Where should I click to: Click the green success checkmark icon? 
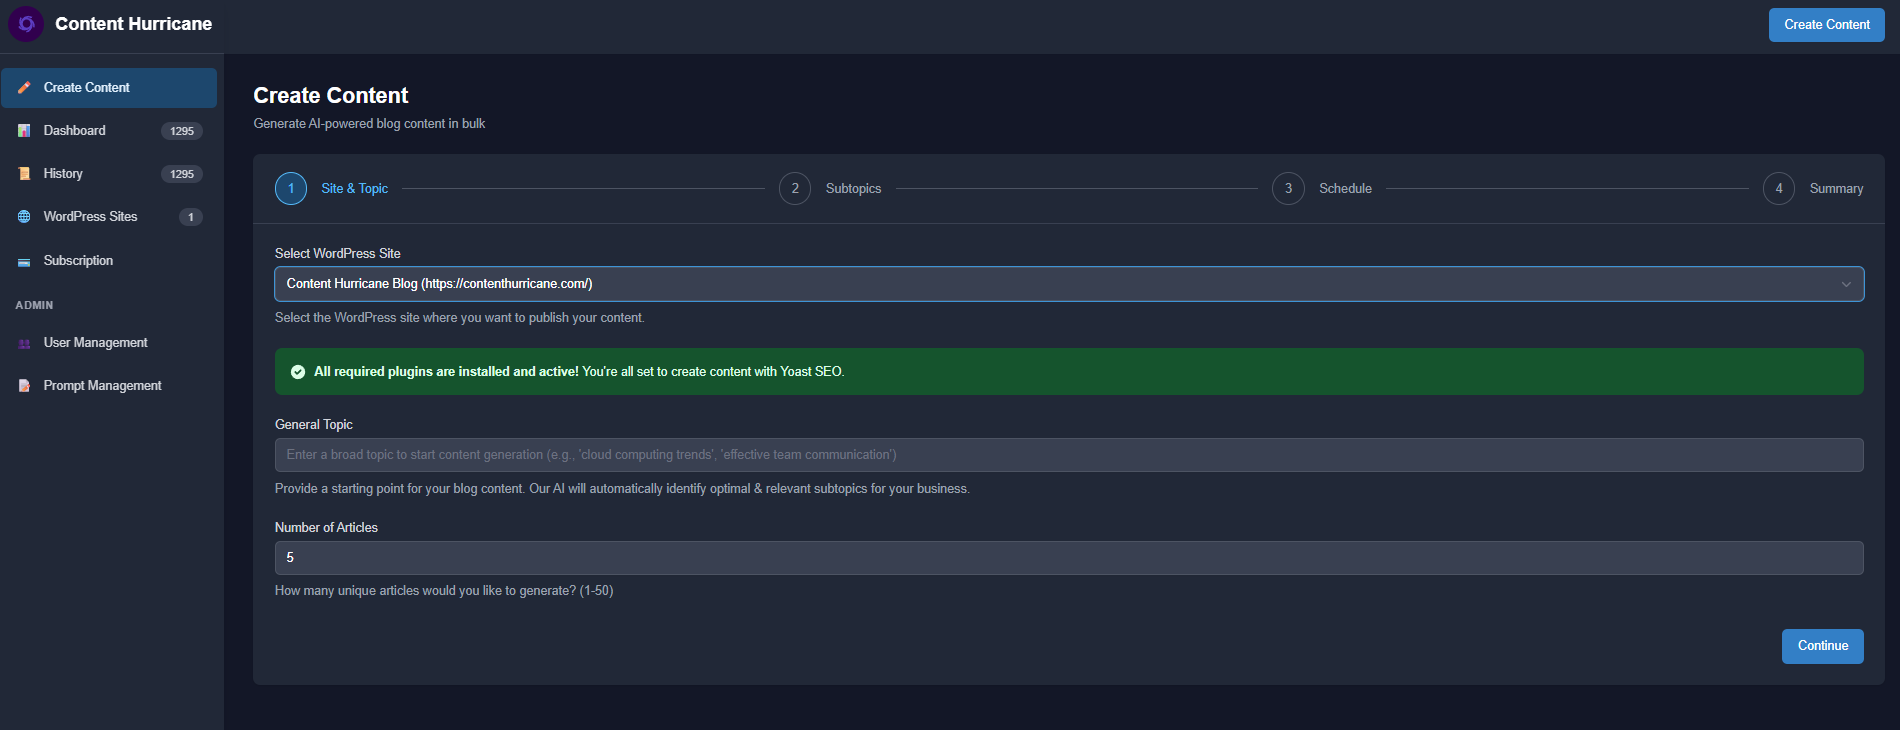[298, 372]
